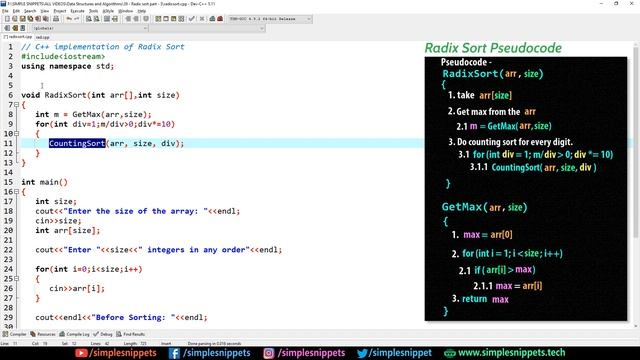Open the Edit menu
640x360 pixels.
pos(16,11)
